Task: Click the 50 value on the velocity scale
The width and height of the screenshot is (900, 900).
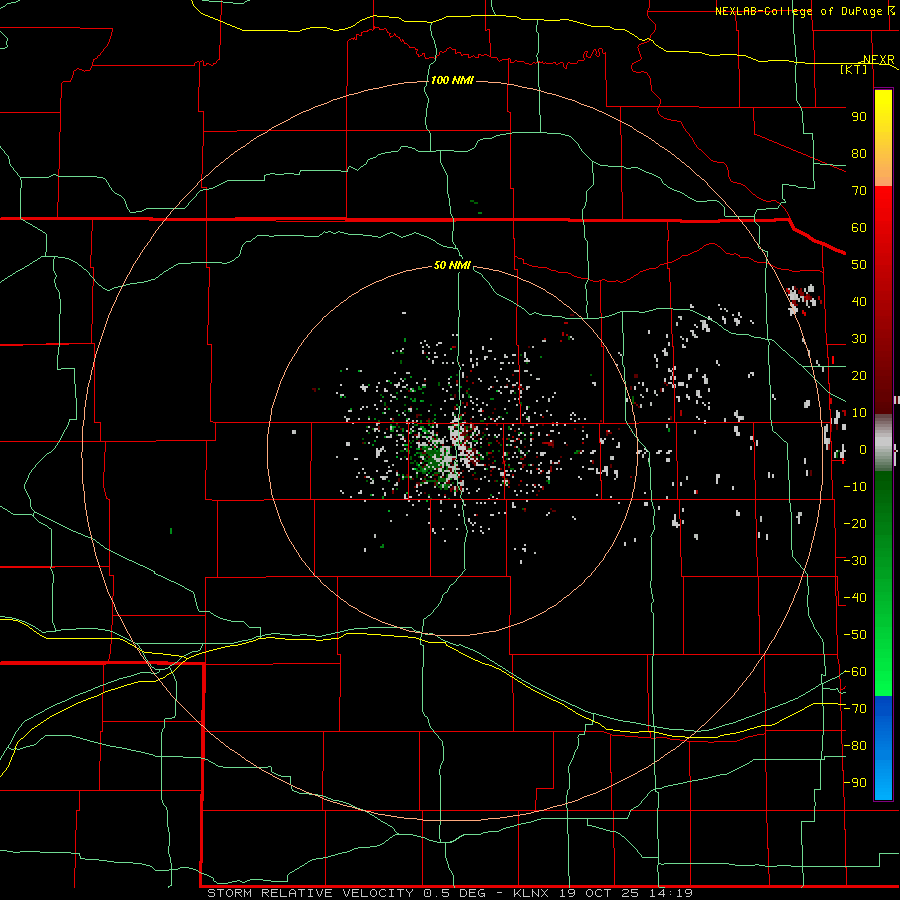Action: (x=859, y=265)
